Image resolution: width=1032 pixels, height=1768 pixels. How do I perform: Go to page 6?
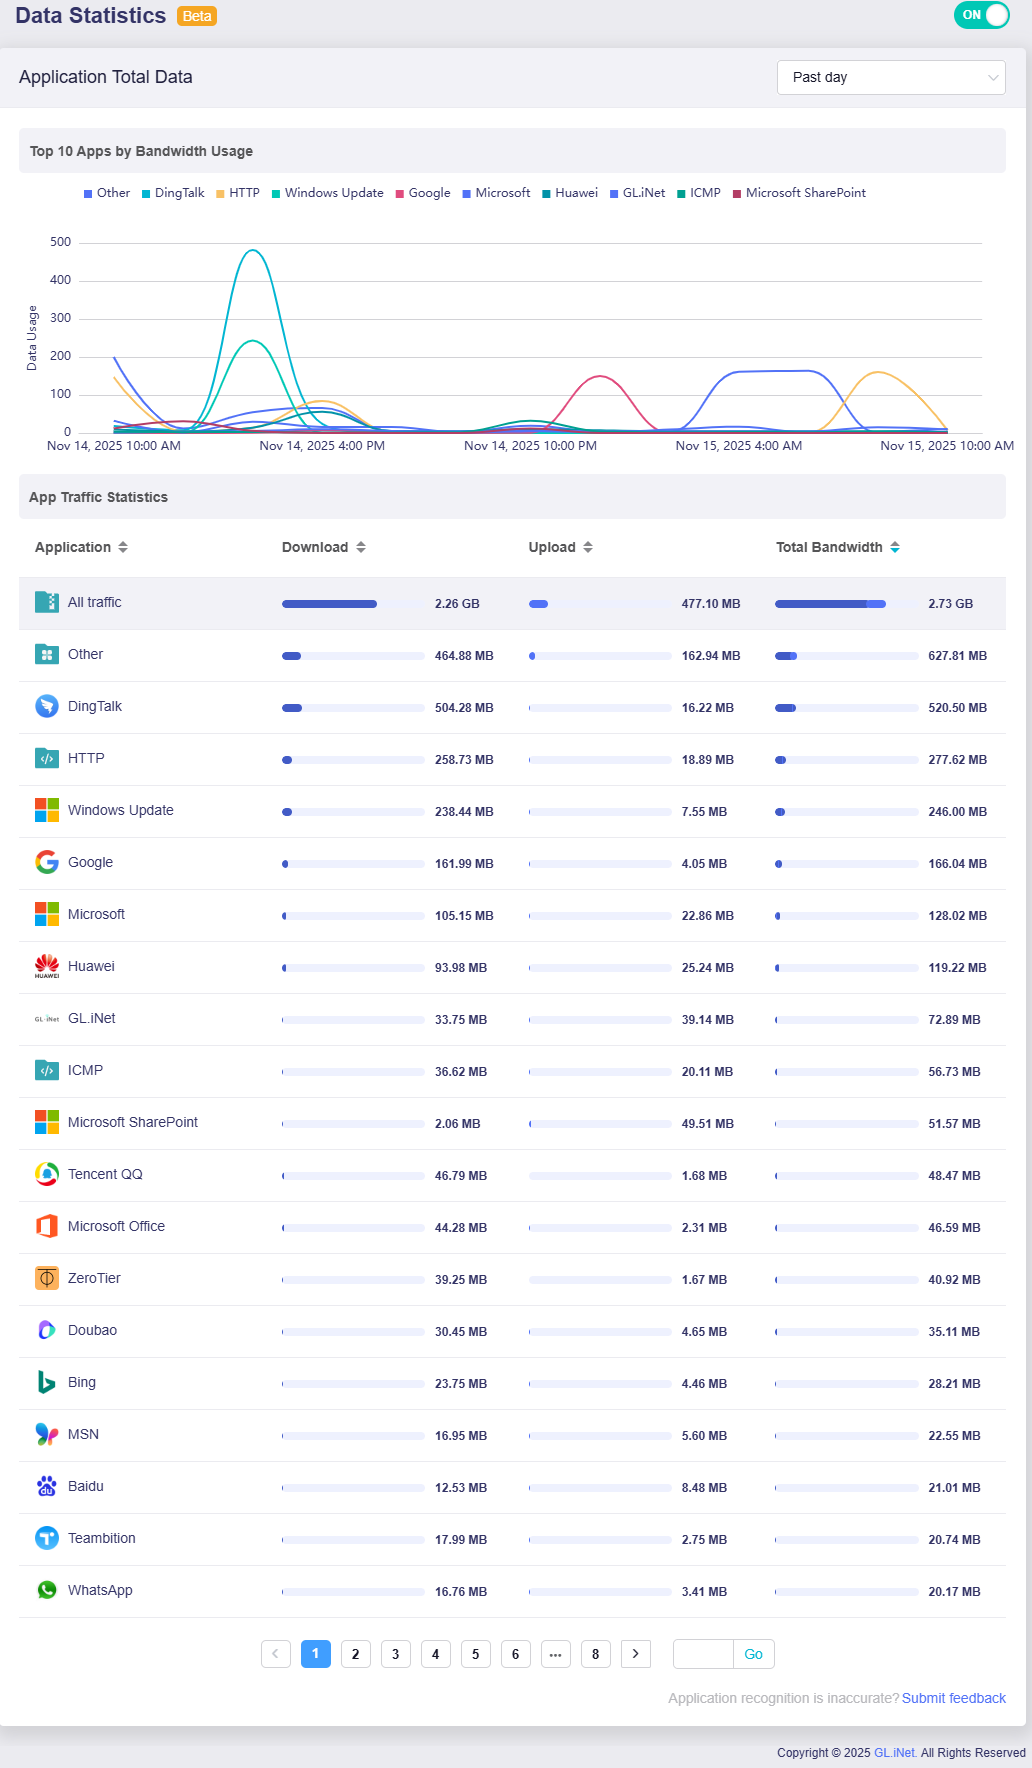pos(515,1654)
